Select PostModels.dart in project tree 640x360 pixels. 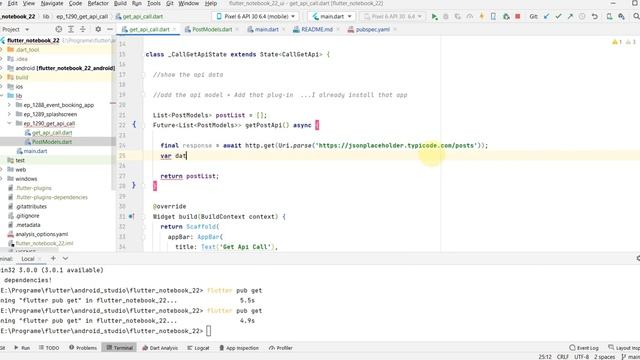point(52,142)
